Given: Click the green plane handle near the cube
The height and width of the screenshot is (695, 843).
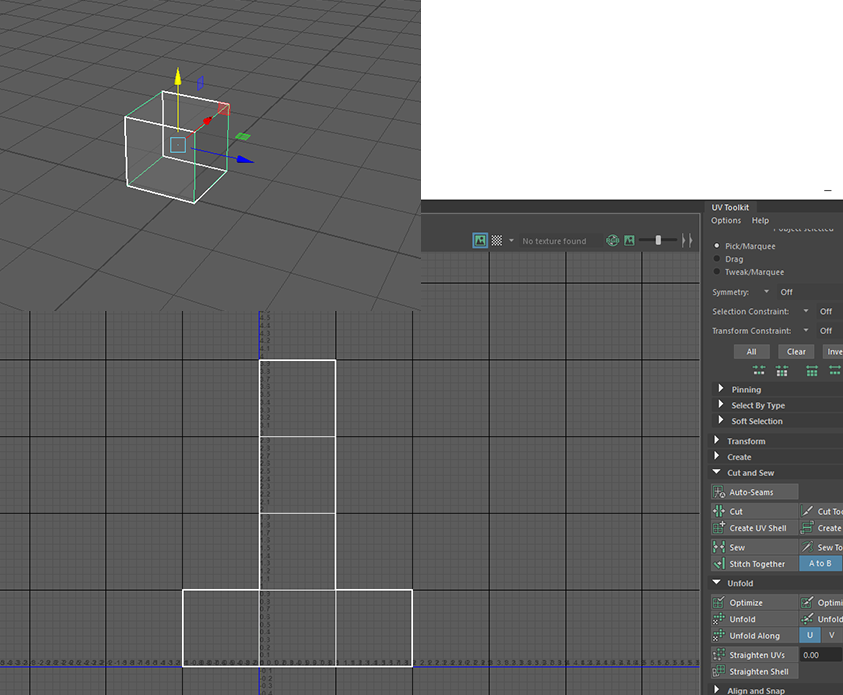Looking at the screenshot, I should point(243,137).
